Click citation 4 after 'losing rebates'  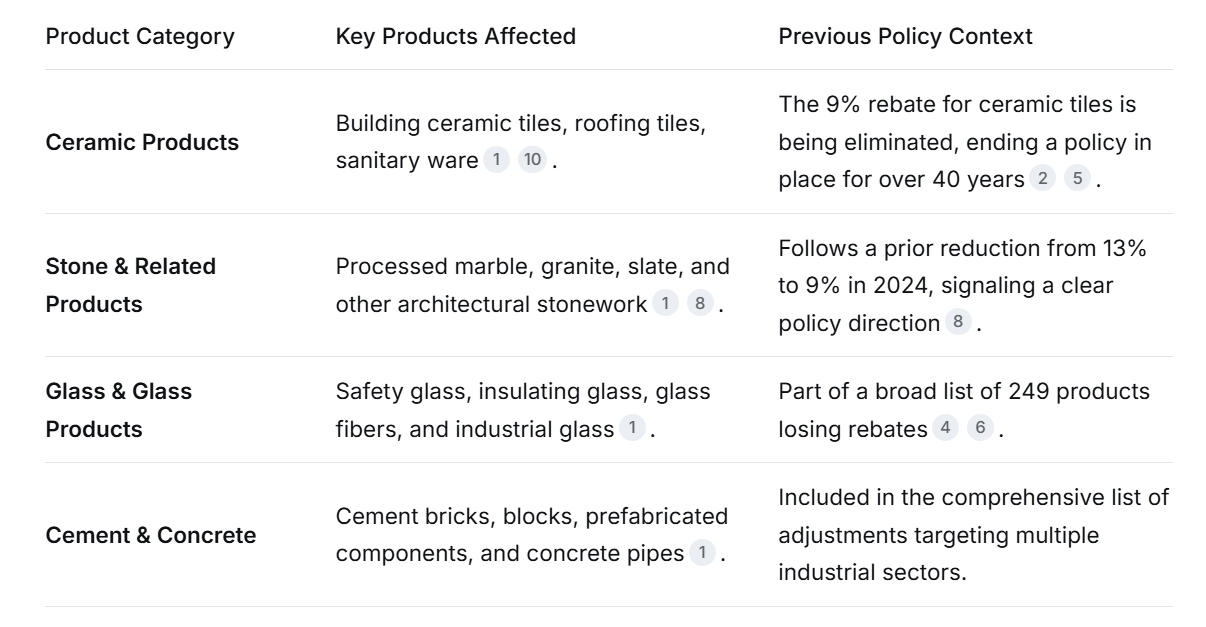[945, 429]
